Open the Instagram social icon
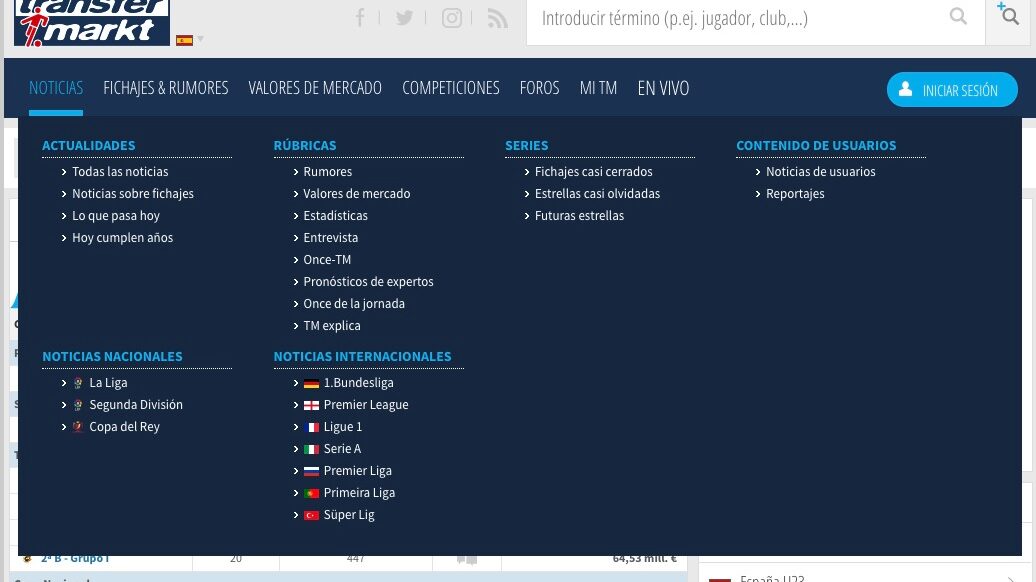Viewport: 1036px width, 582px height. point(452,18)
